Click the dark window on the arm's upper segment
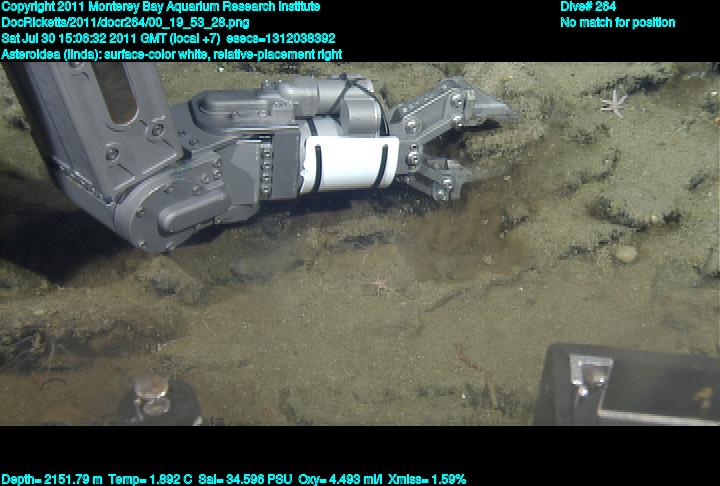 point(121,92)
